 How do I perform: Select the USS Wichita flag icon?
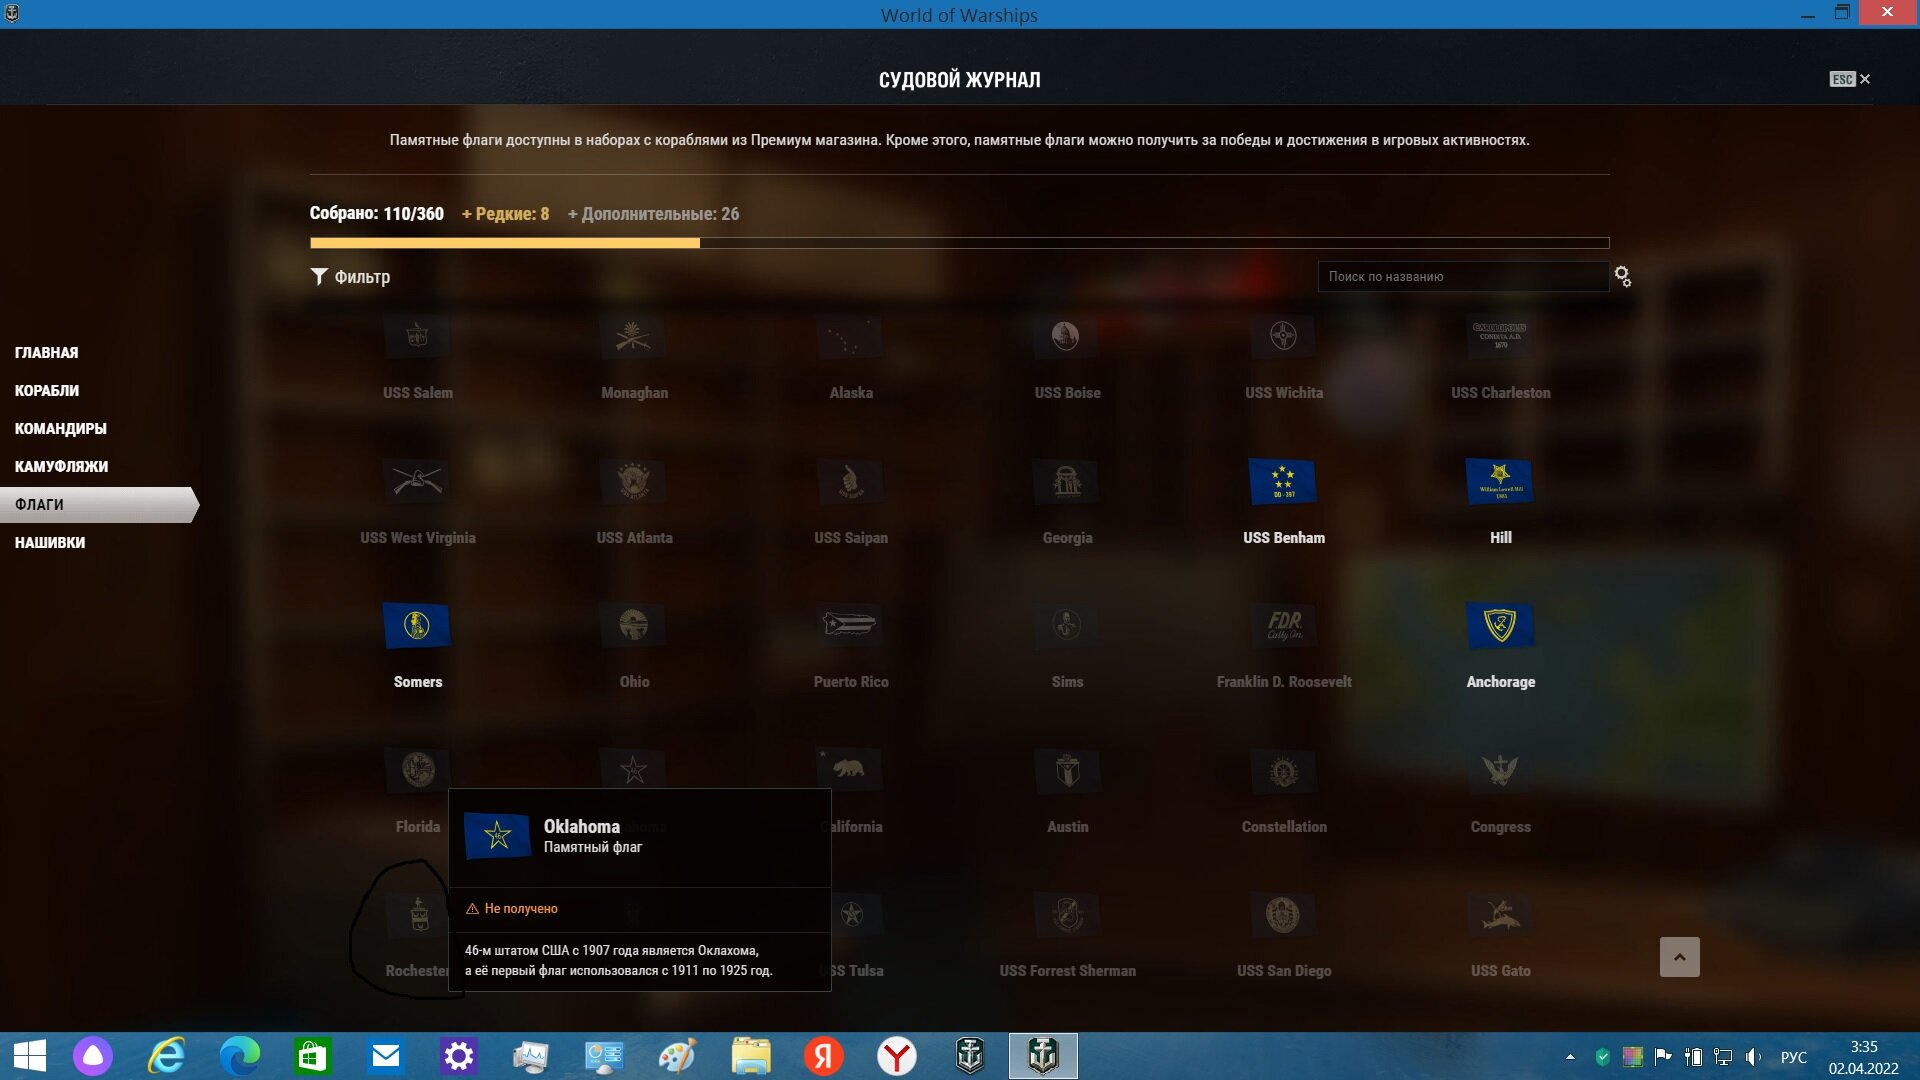click(x=1283, y=336)
